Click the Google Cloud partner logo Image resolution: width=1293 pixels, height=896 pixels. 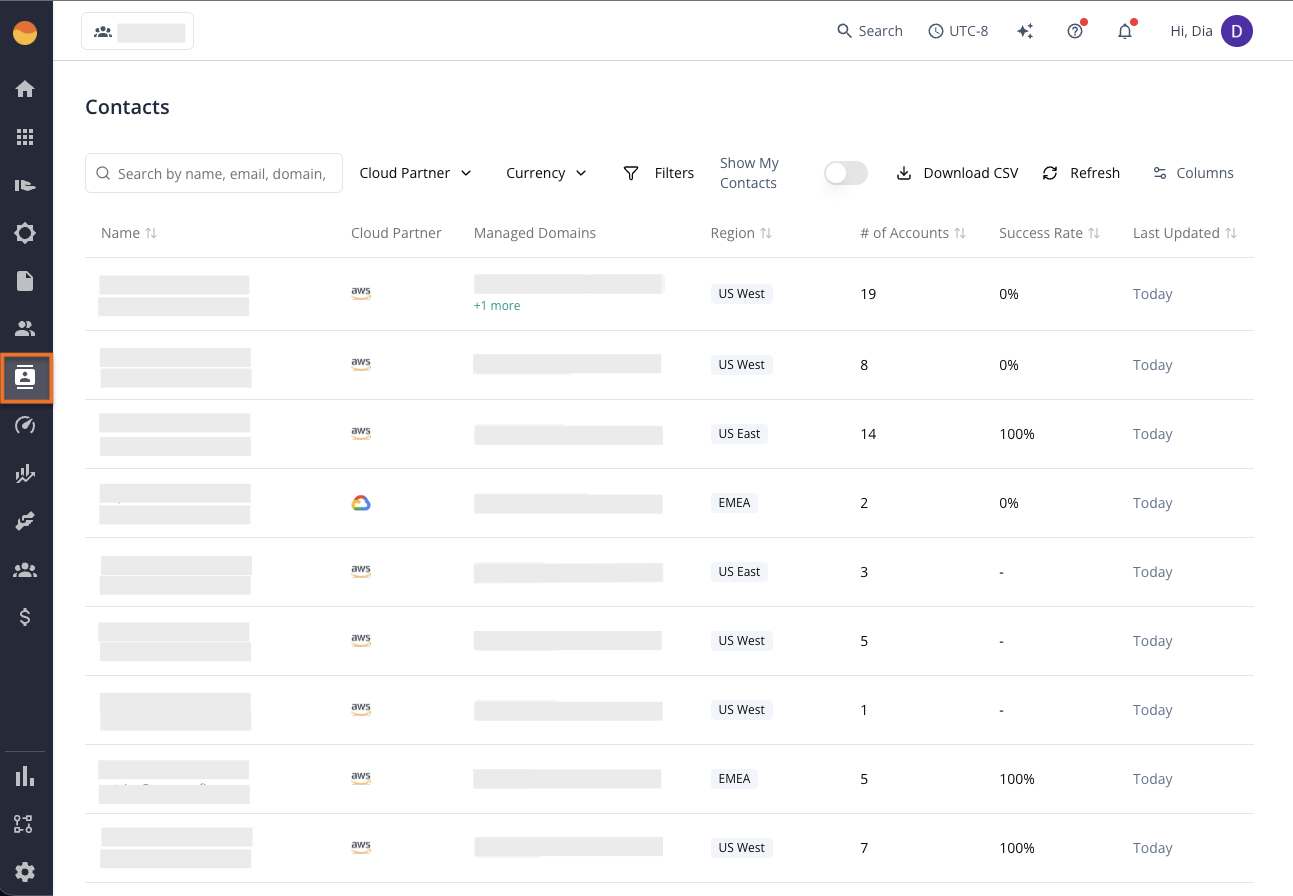click(x=361, y=503)
